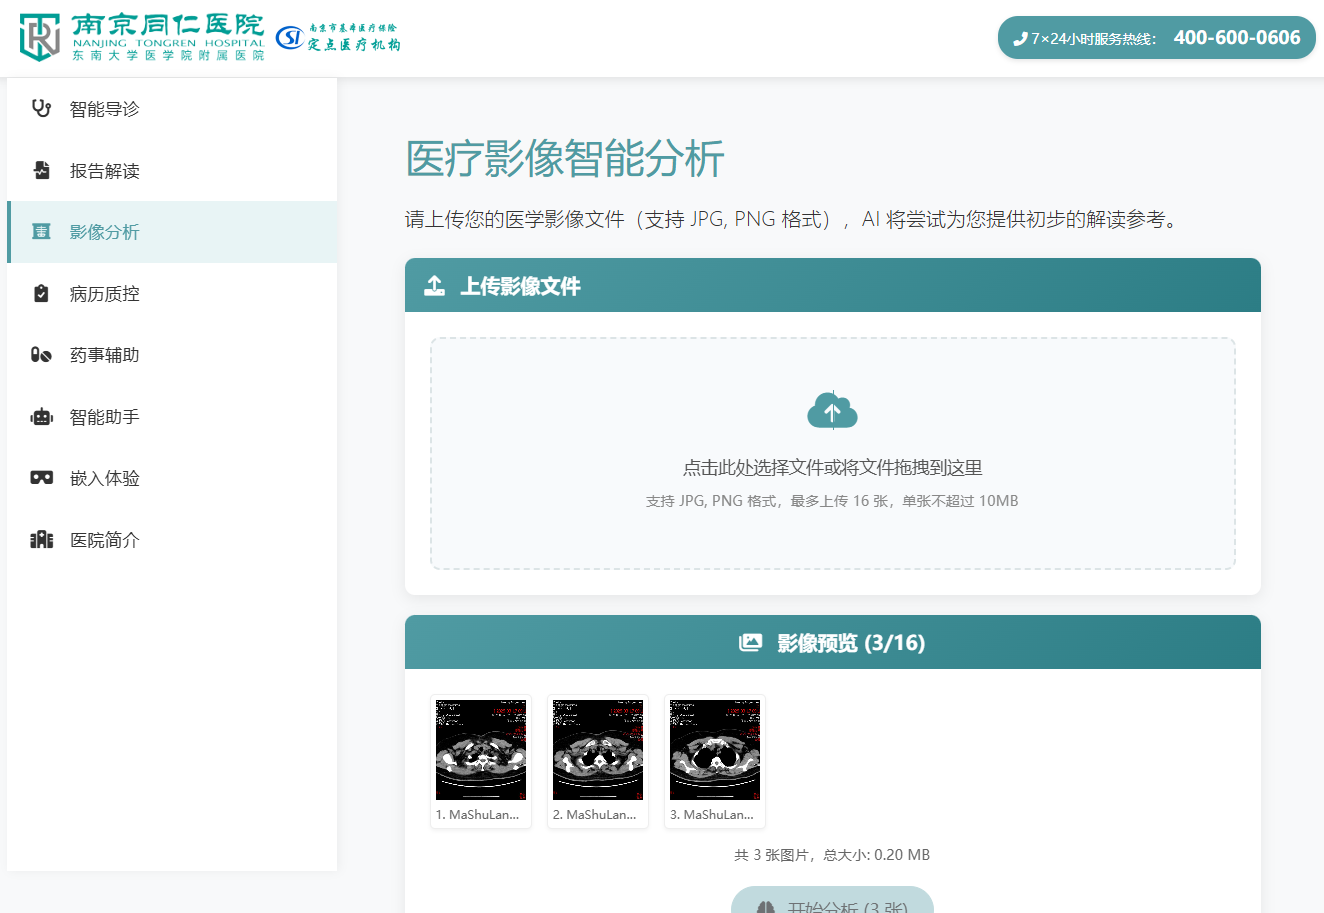Image resolution: width=1324 pixels, height=913 pixels.
Task: Select the 智能导诊 stethoscope icon
Action: click(41, 108)
